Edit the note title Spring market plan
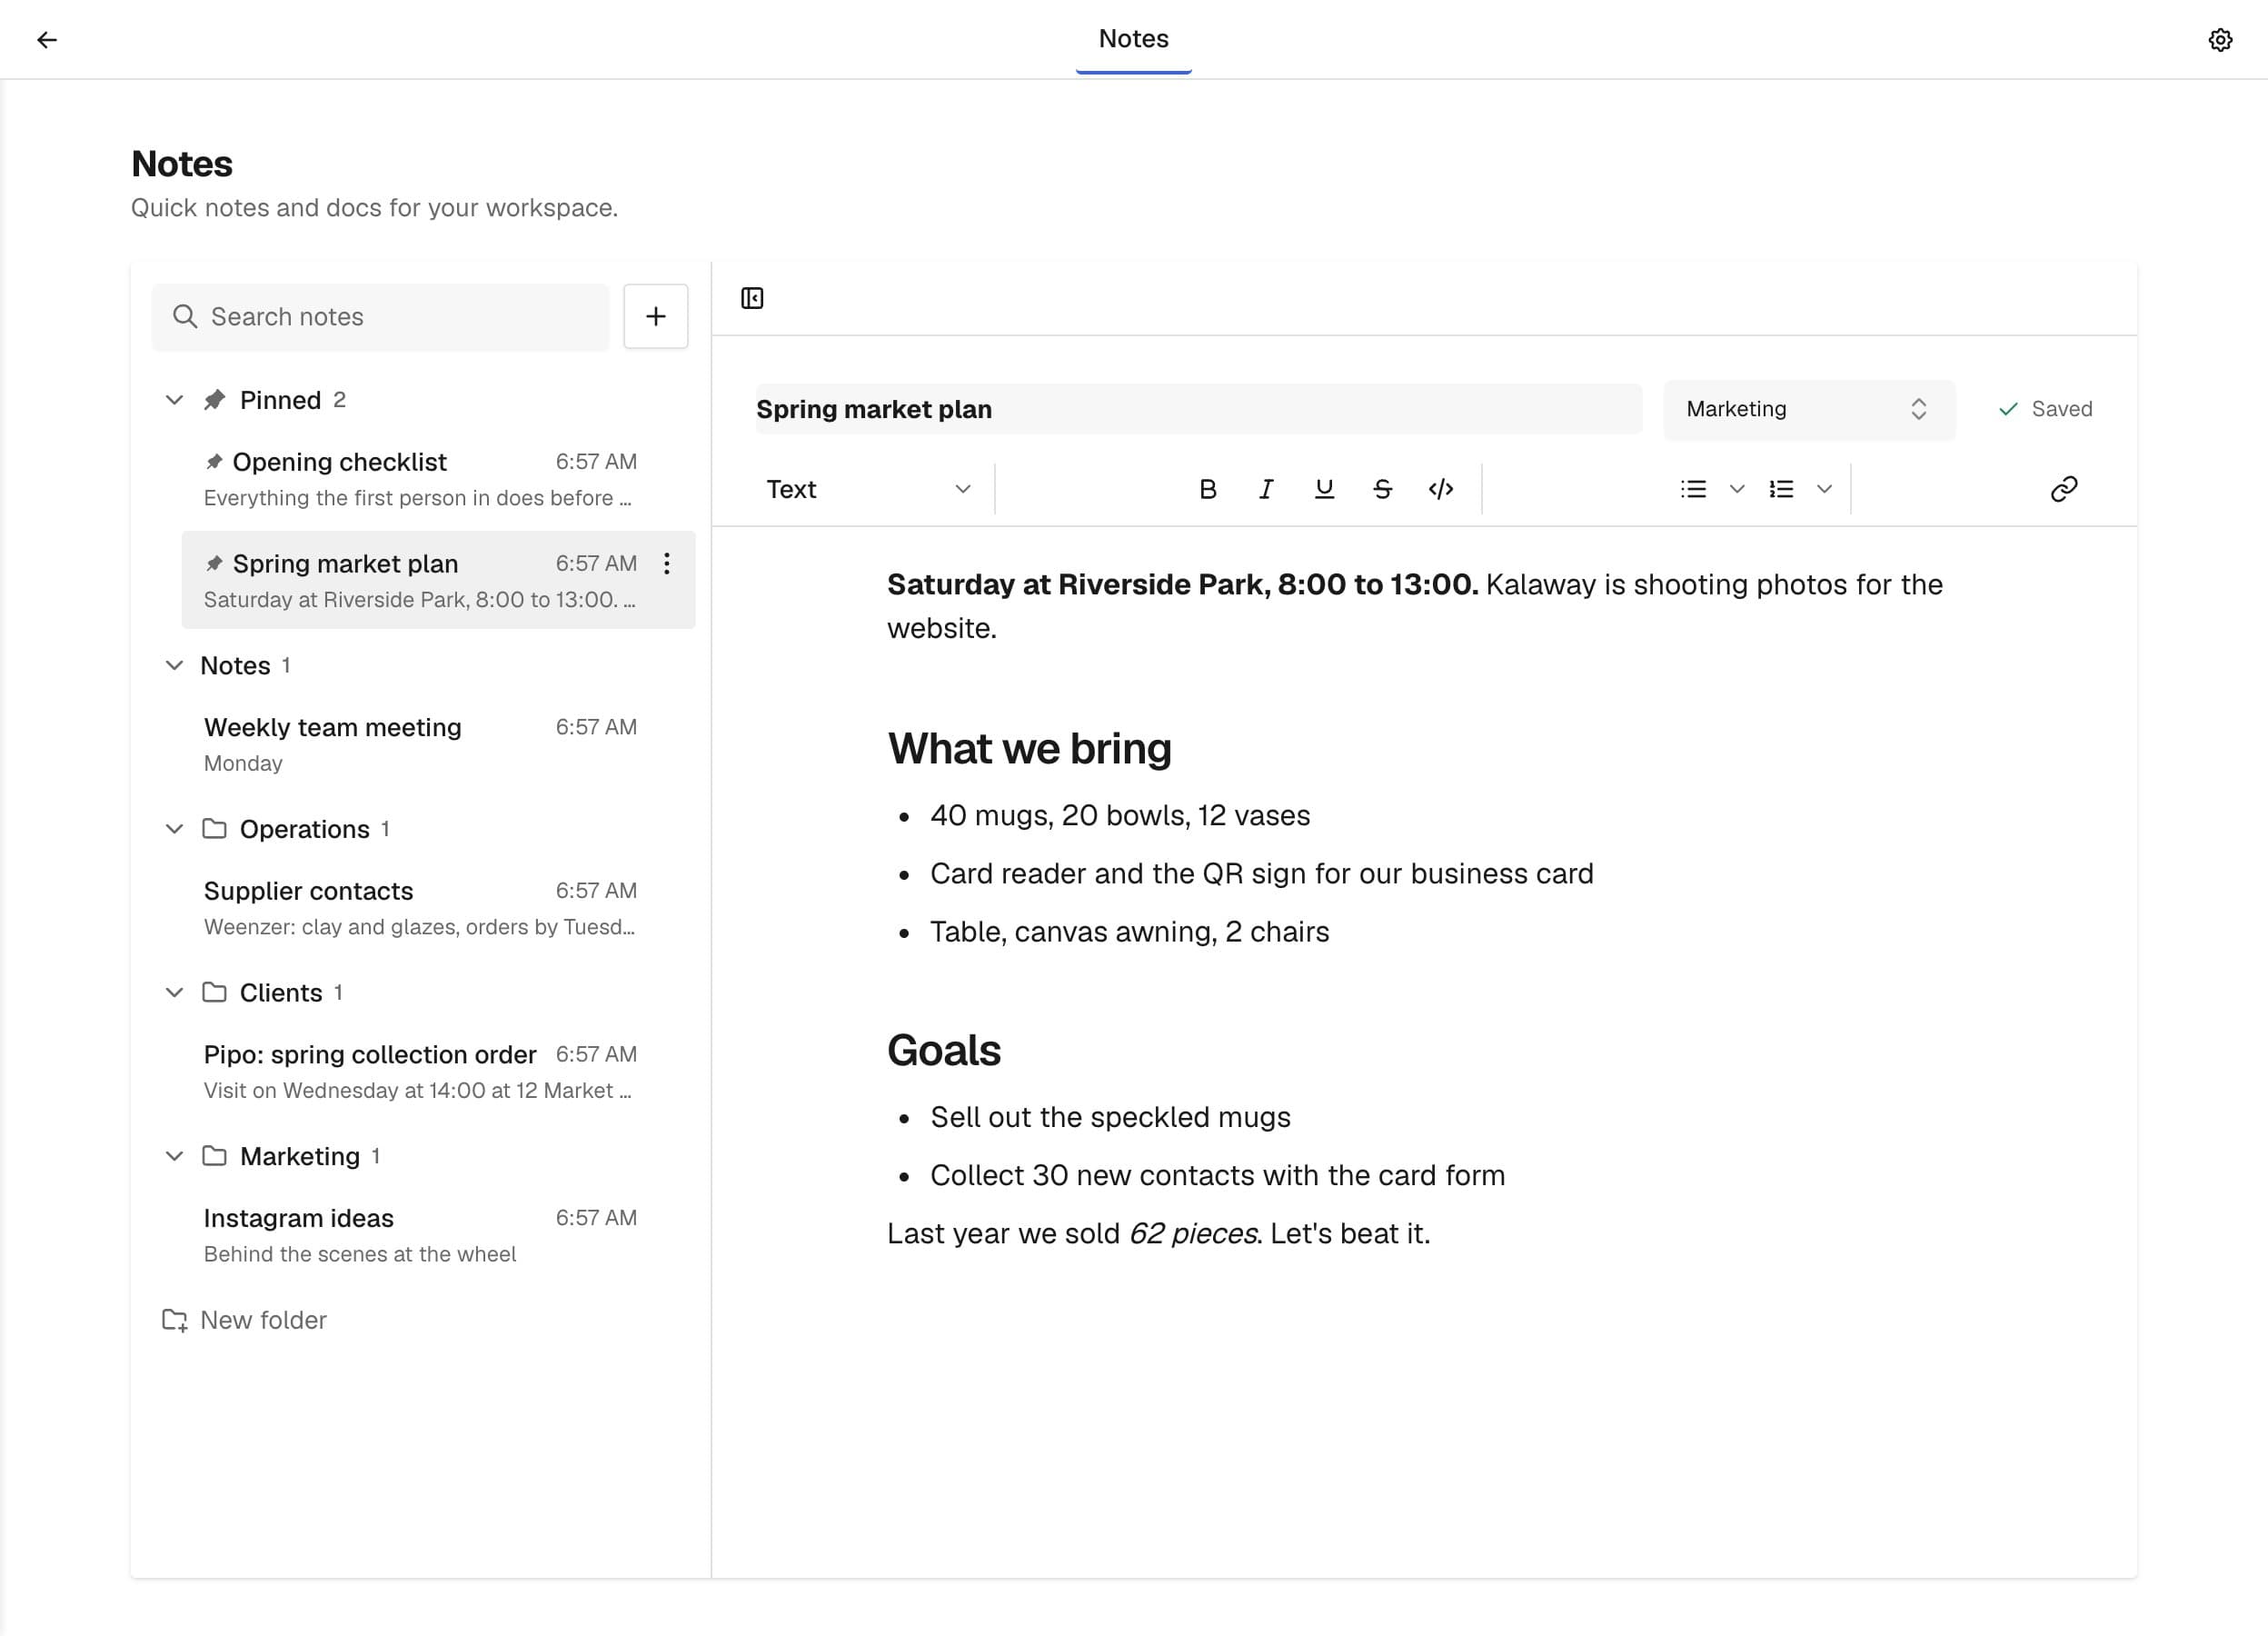This screenshot has height=1636, width=2268. click(x=1198, y=409)
